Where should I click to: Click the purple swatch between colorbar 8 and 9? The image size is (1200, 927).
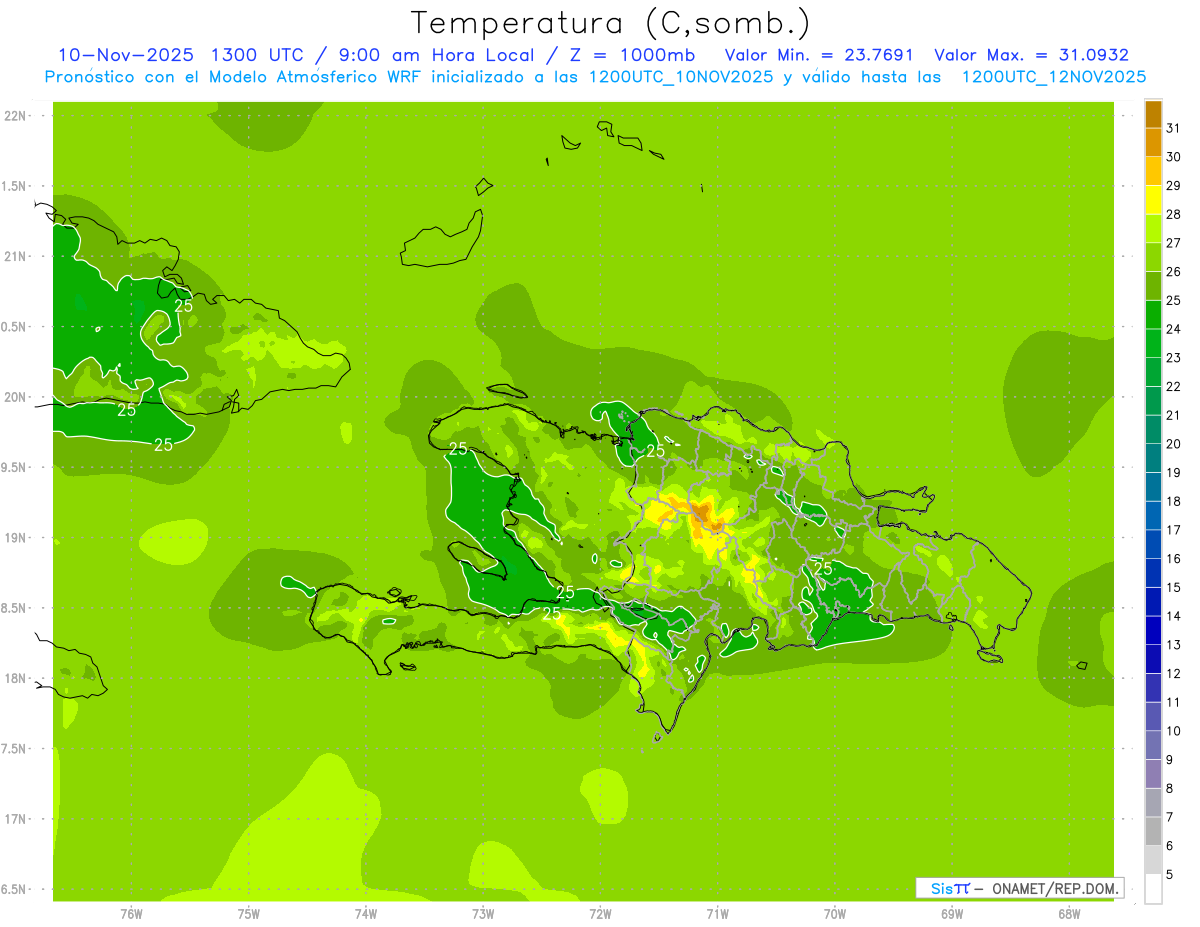pyautogui.click(x=1153, y=774)
